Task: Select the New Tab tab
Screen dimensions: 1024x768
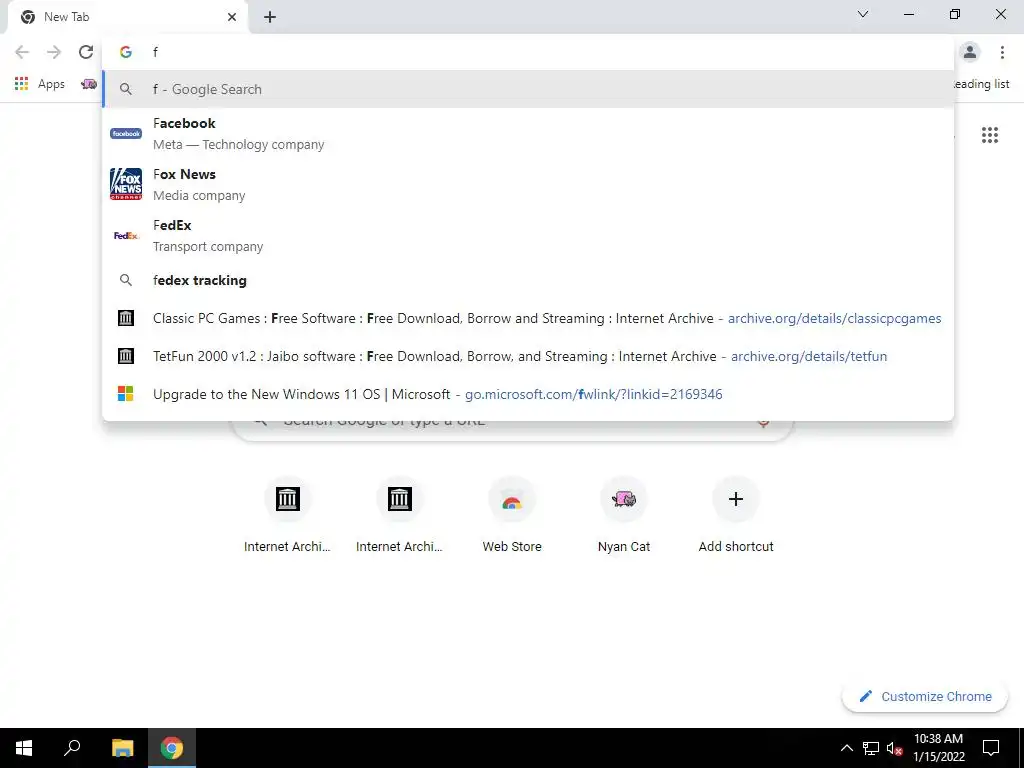Action: 127,17
